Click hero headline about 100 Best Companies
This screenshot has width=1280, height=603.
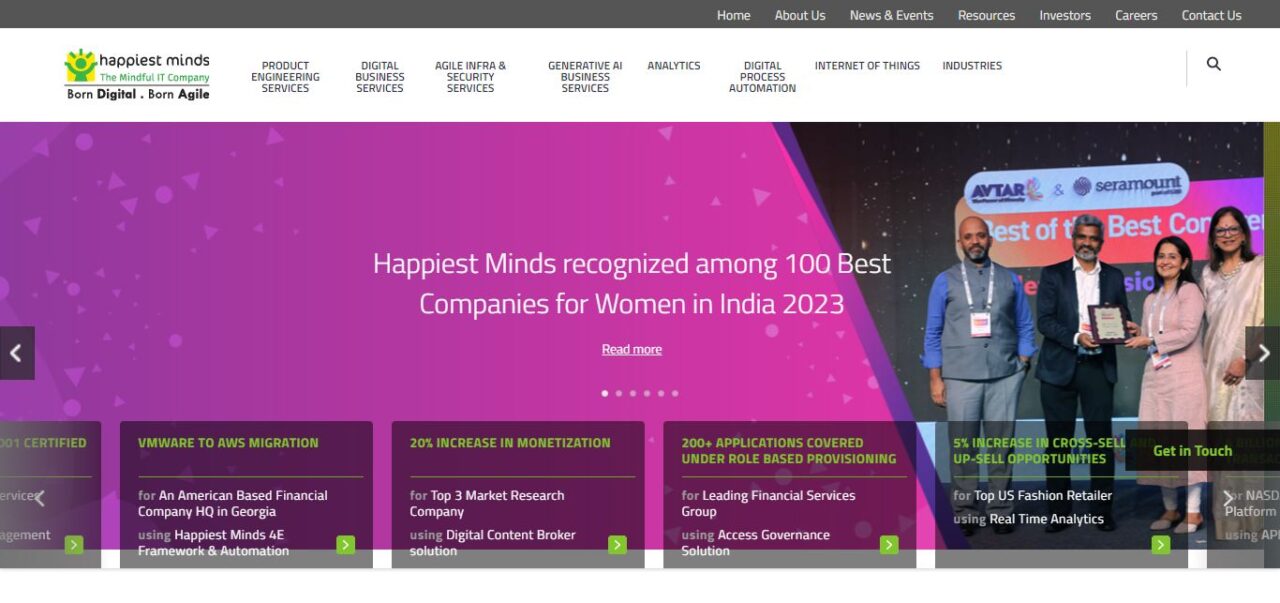coord(632,283)
